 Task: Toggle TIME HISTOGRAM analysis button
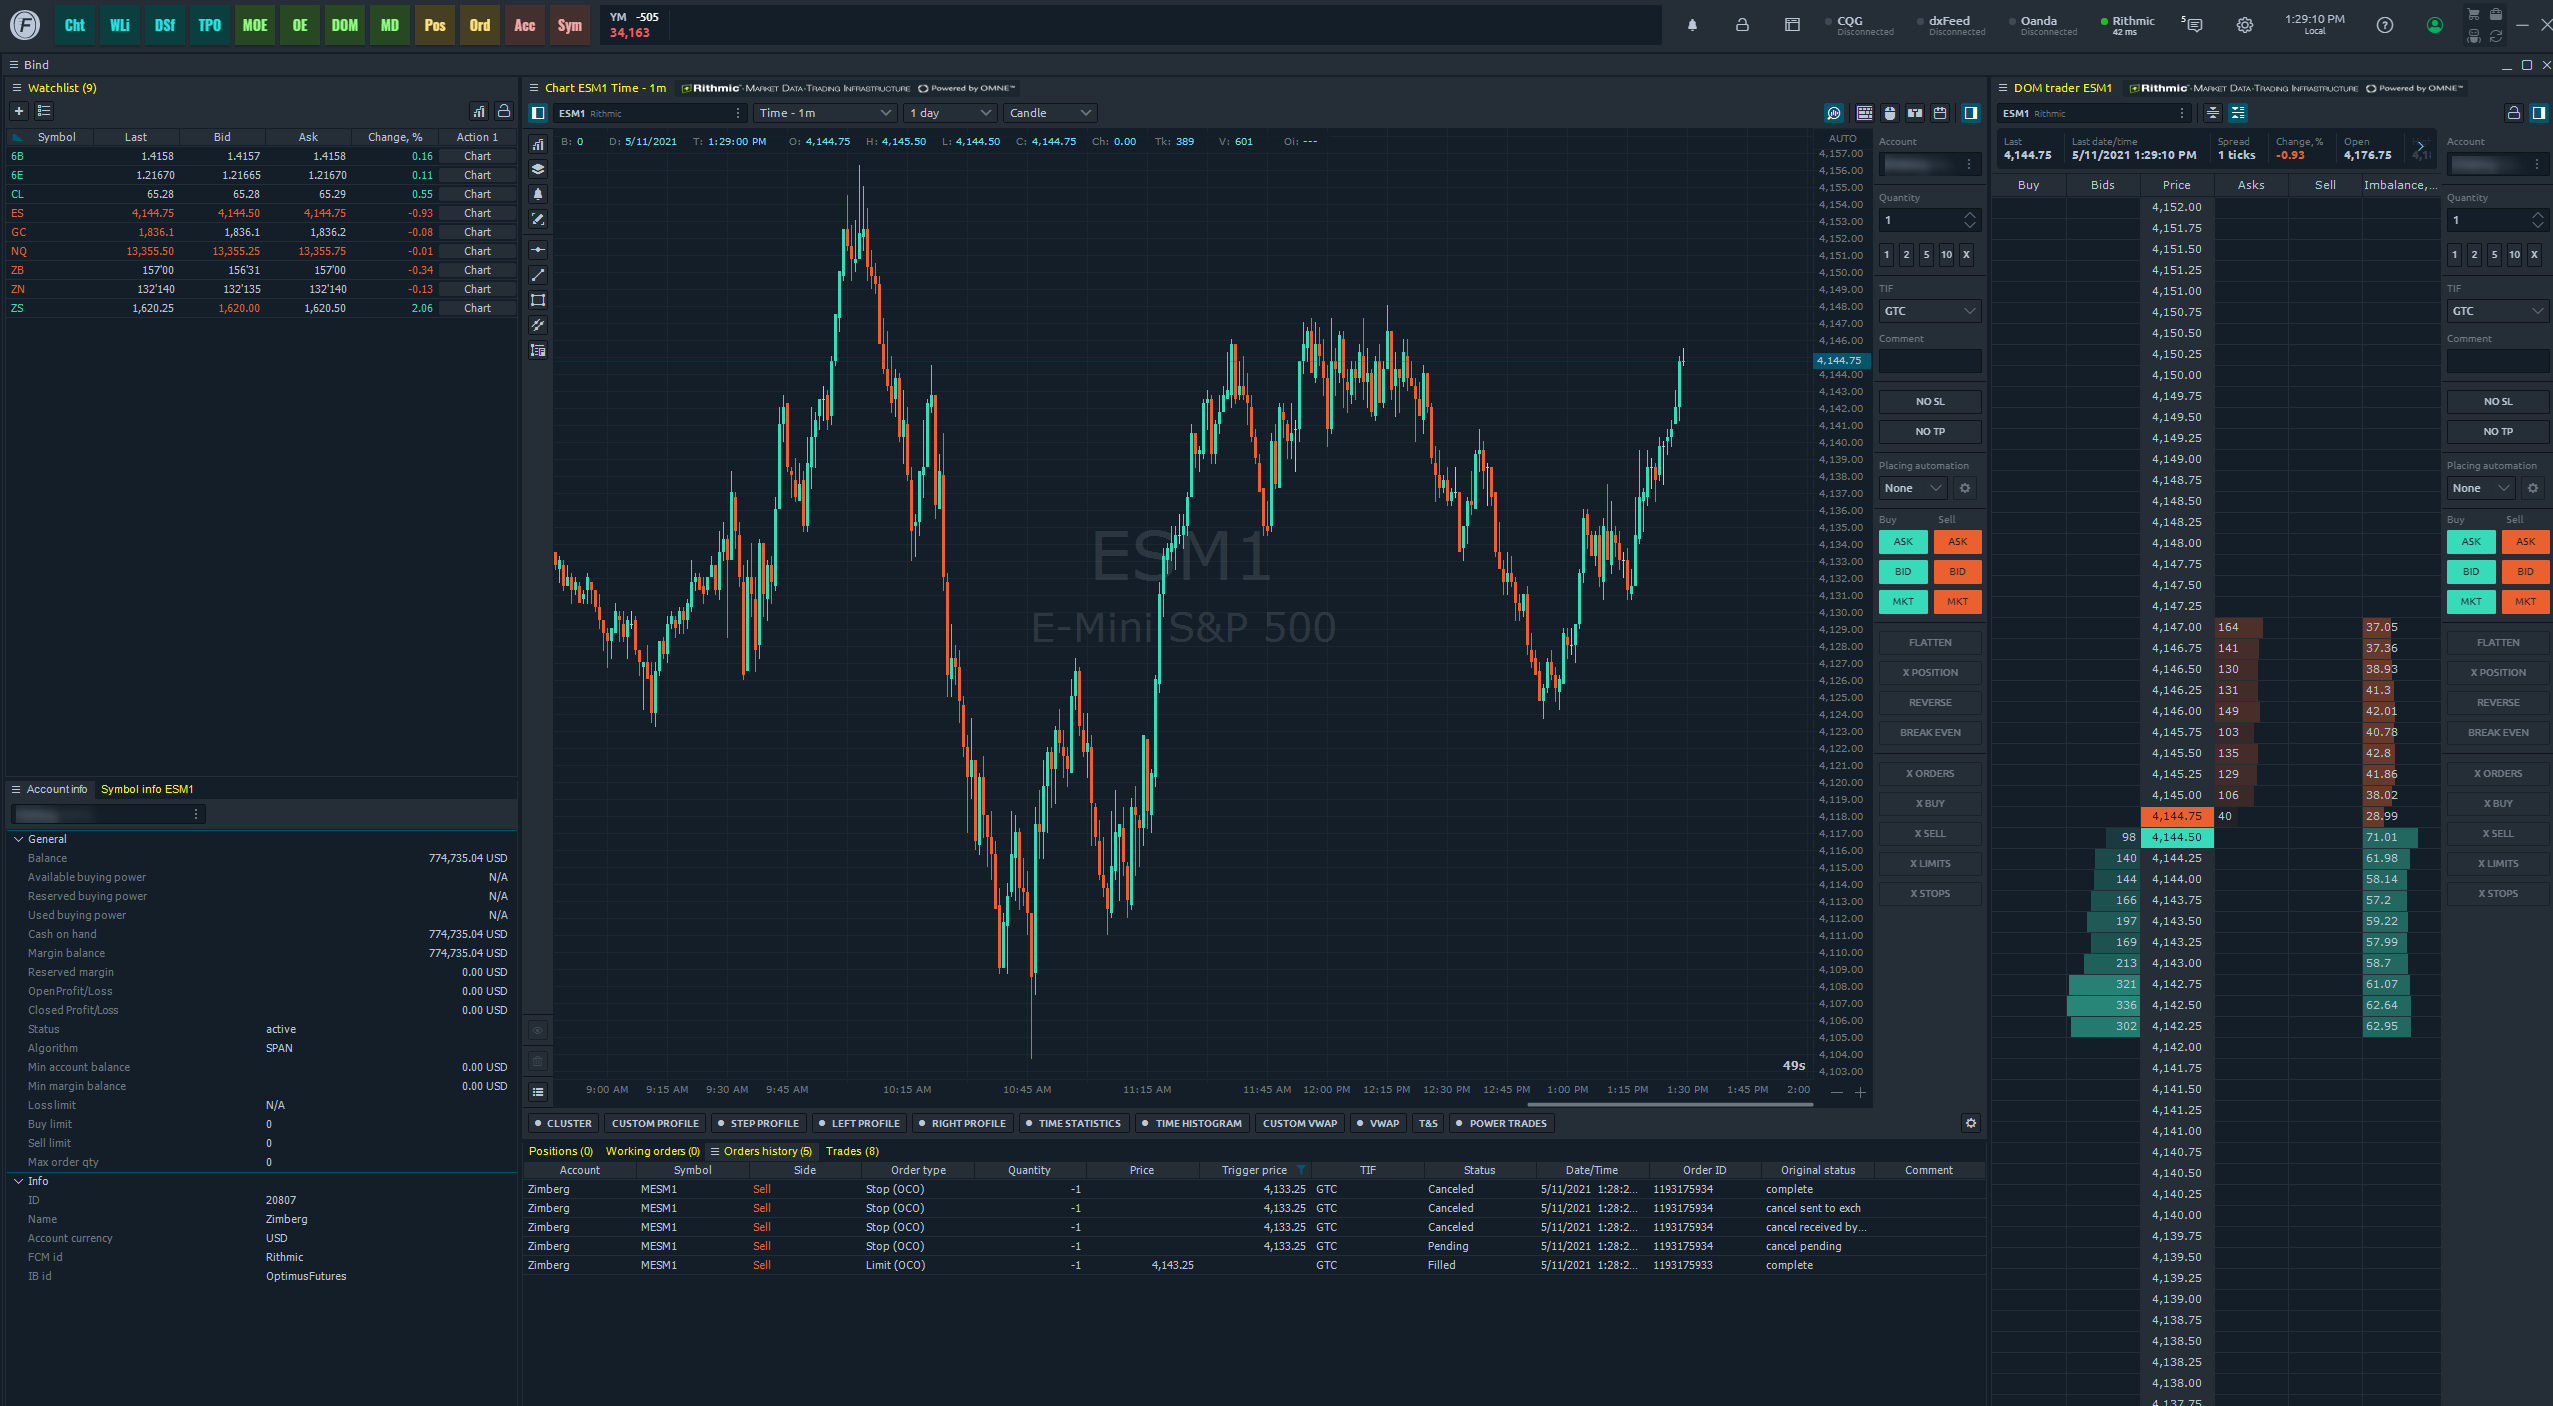click(1192, 1123)
